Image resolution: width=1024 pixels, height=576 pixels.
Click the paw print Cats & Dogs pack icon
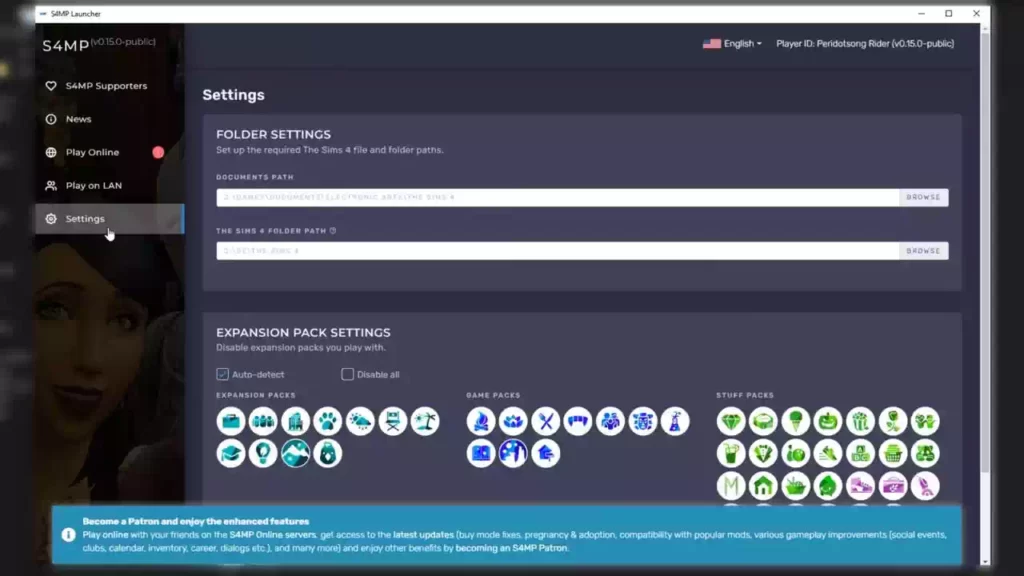pos(328,421)
